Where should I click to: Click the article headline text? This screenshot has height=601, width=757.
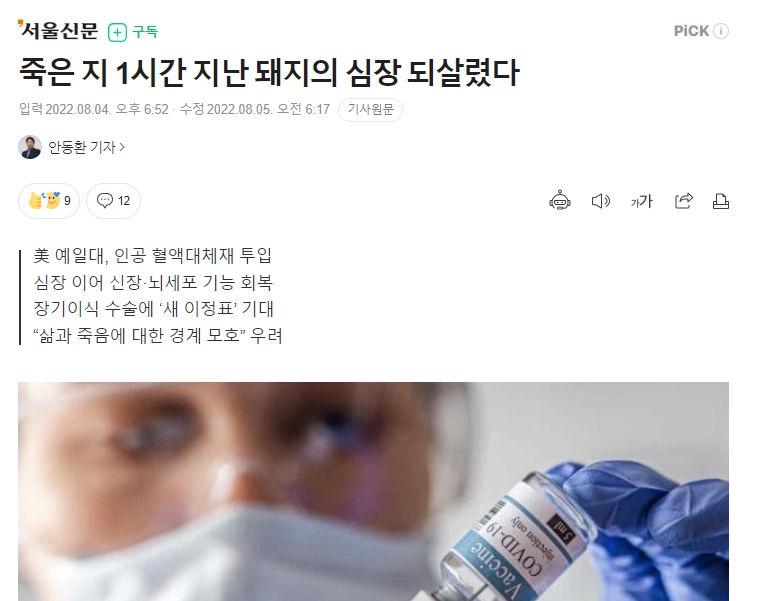click(269, 72)
